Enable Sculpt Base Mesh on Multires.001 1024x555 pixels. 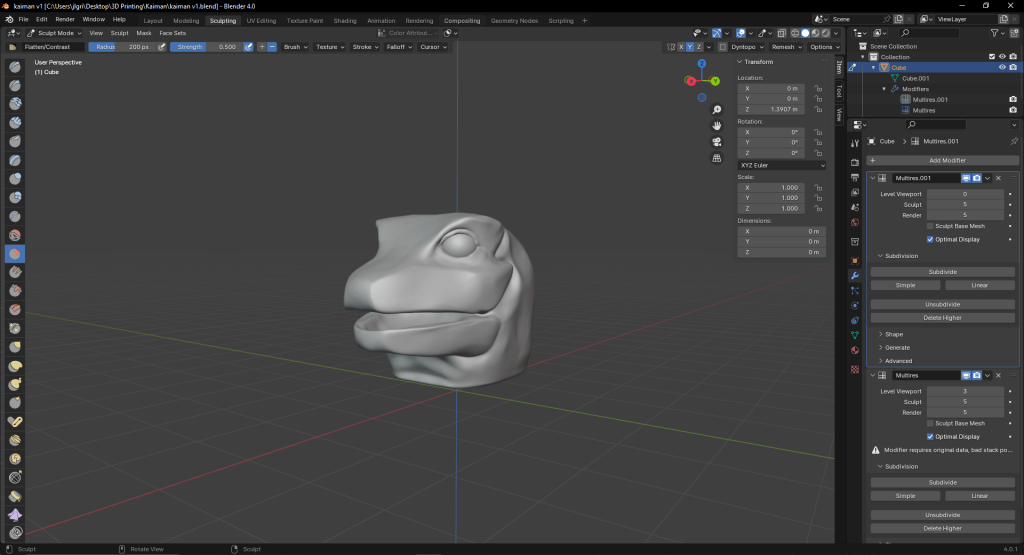point(931,227)
